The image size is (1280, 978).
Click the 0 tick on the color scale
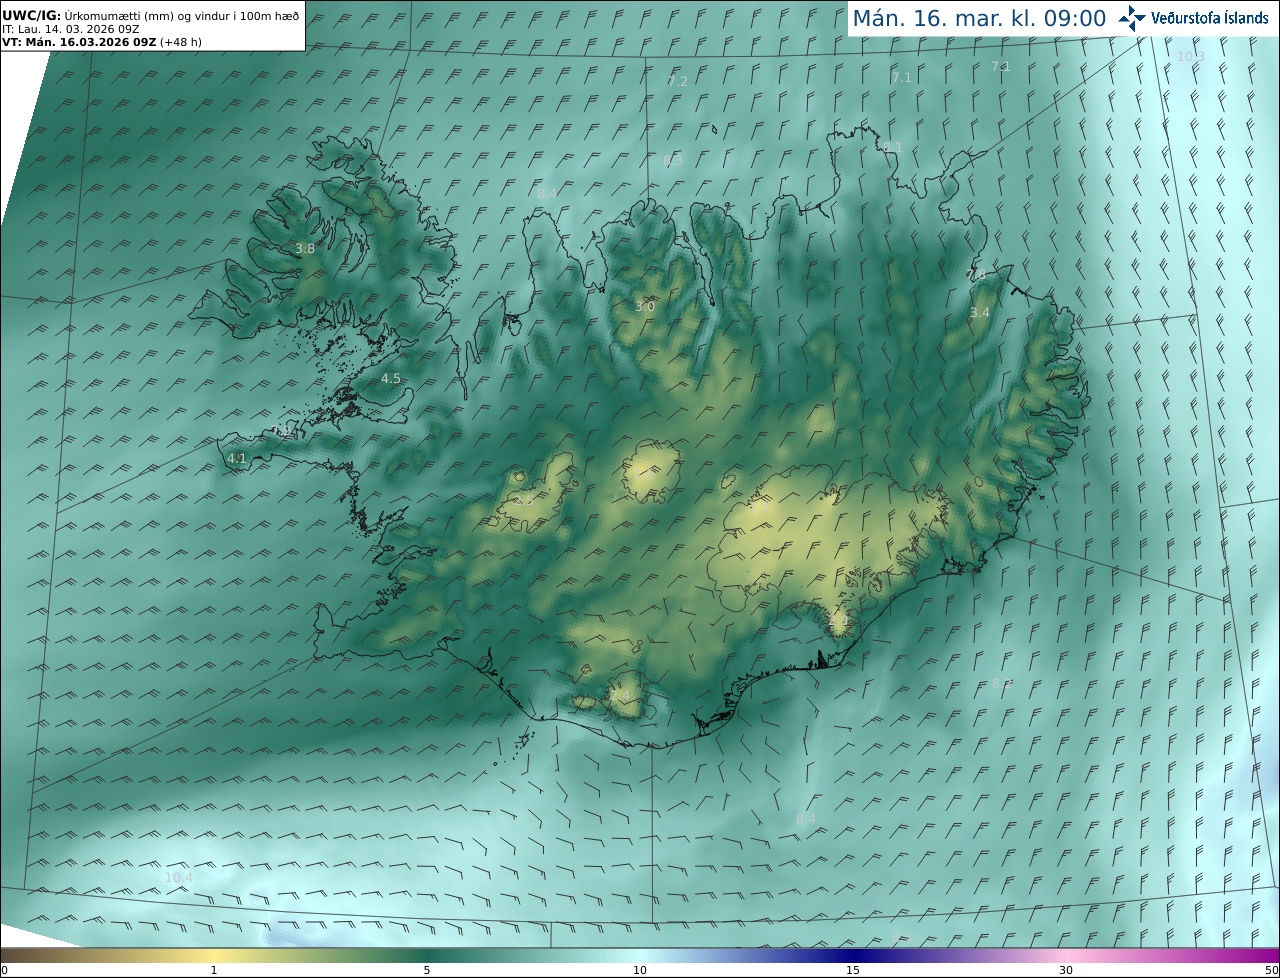pos(4,970)
